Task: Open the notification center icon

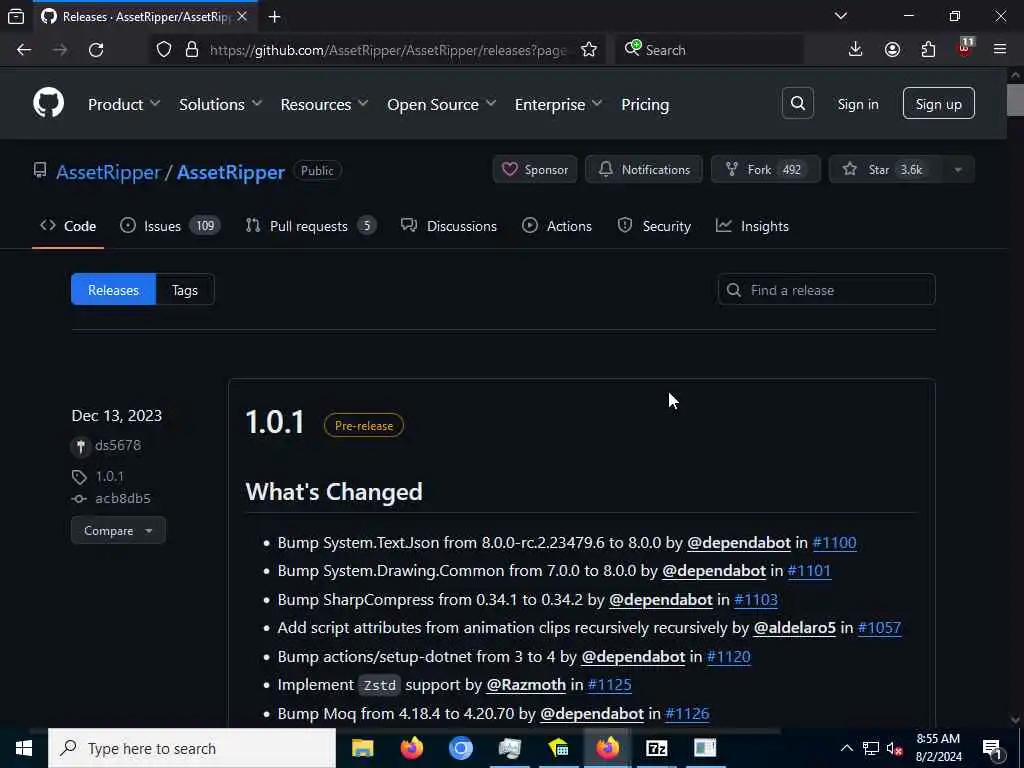Action: point(992,748)
